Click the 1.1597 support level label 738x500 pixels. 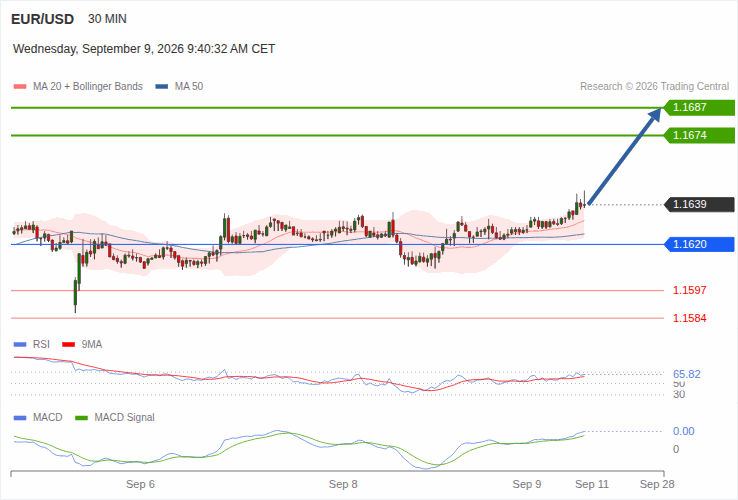pyautogui.click(x=690, y=290)
